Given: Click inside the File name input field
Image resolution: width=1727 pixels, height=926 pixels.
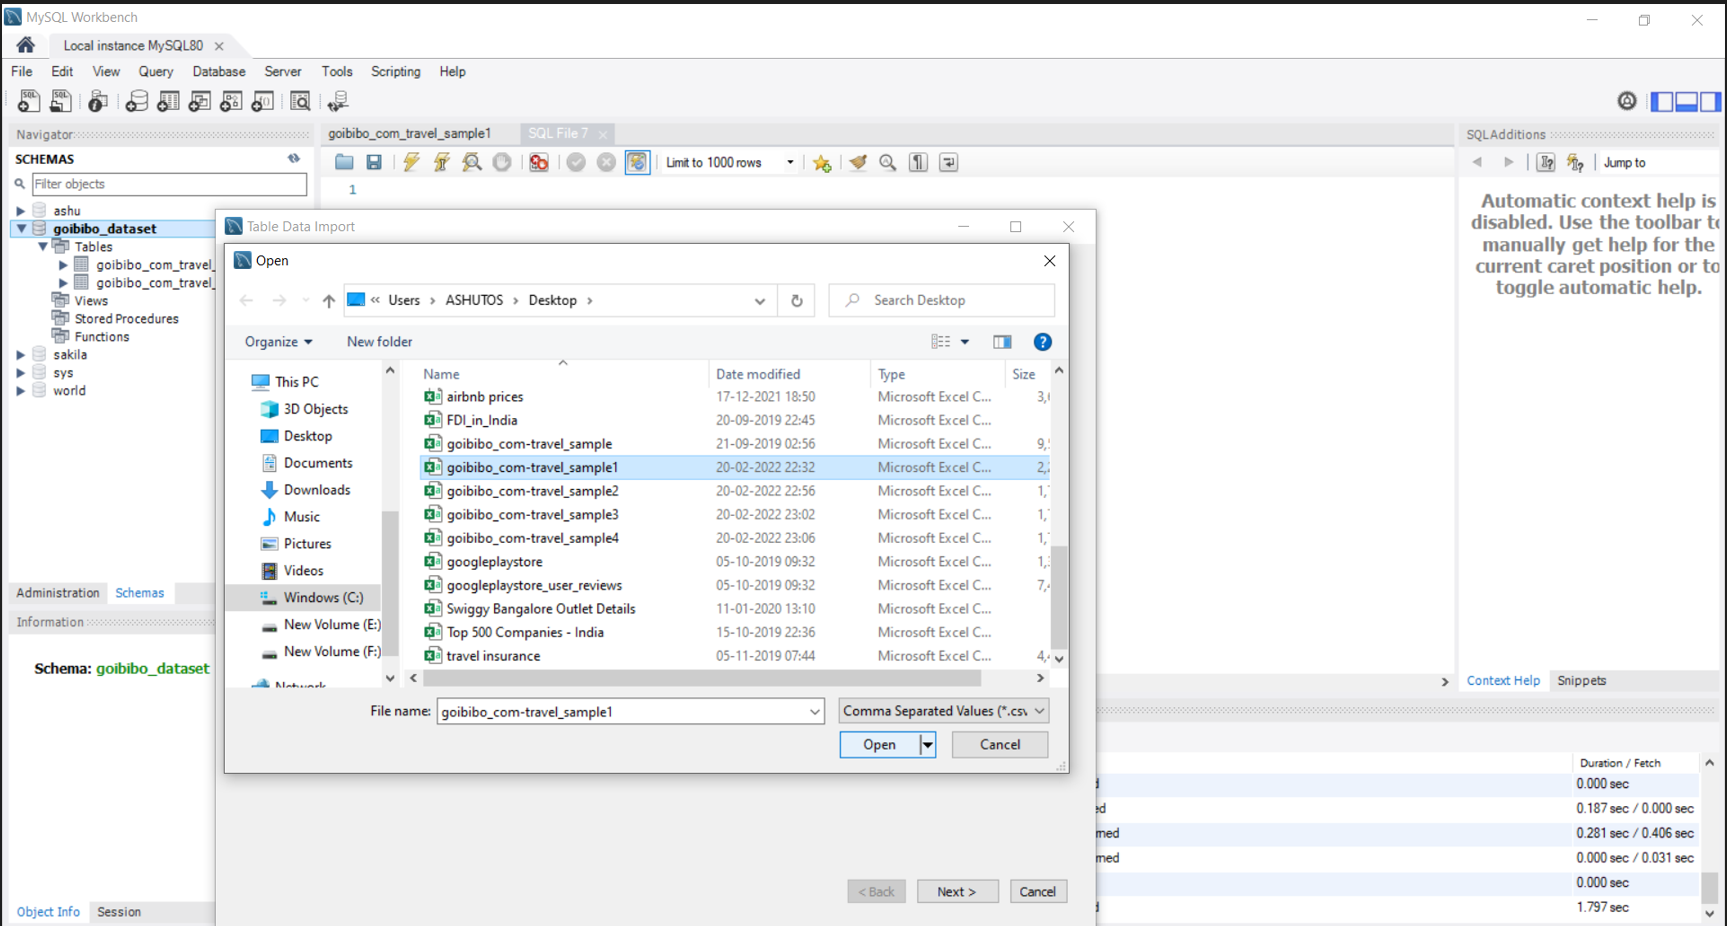Looking at the screenshot, I should click(x=620, y=711).
